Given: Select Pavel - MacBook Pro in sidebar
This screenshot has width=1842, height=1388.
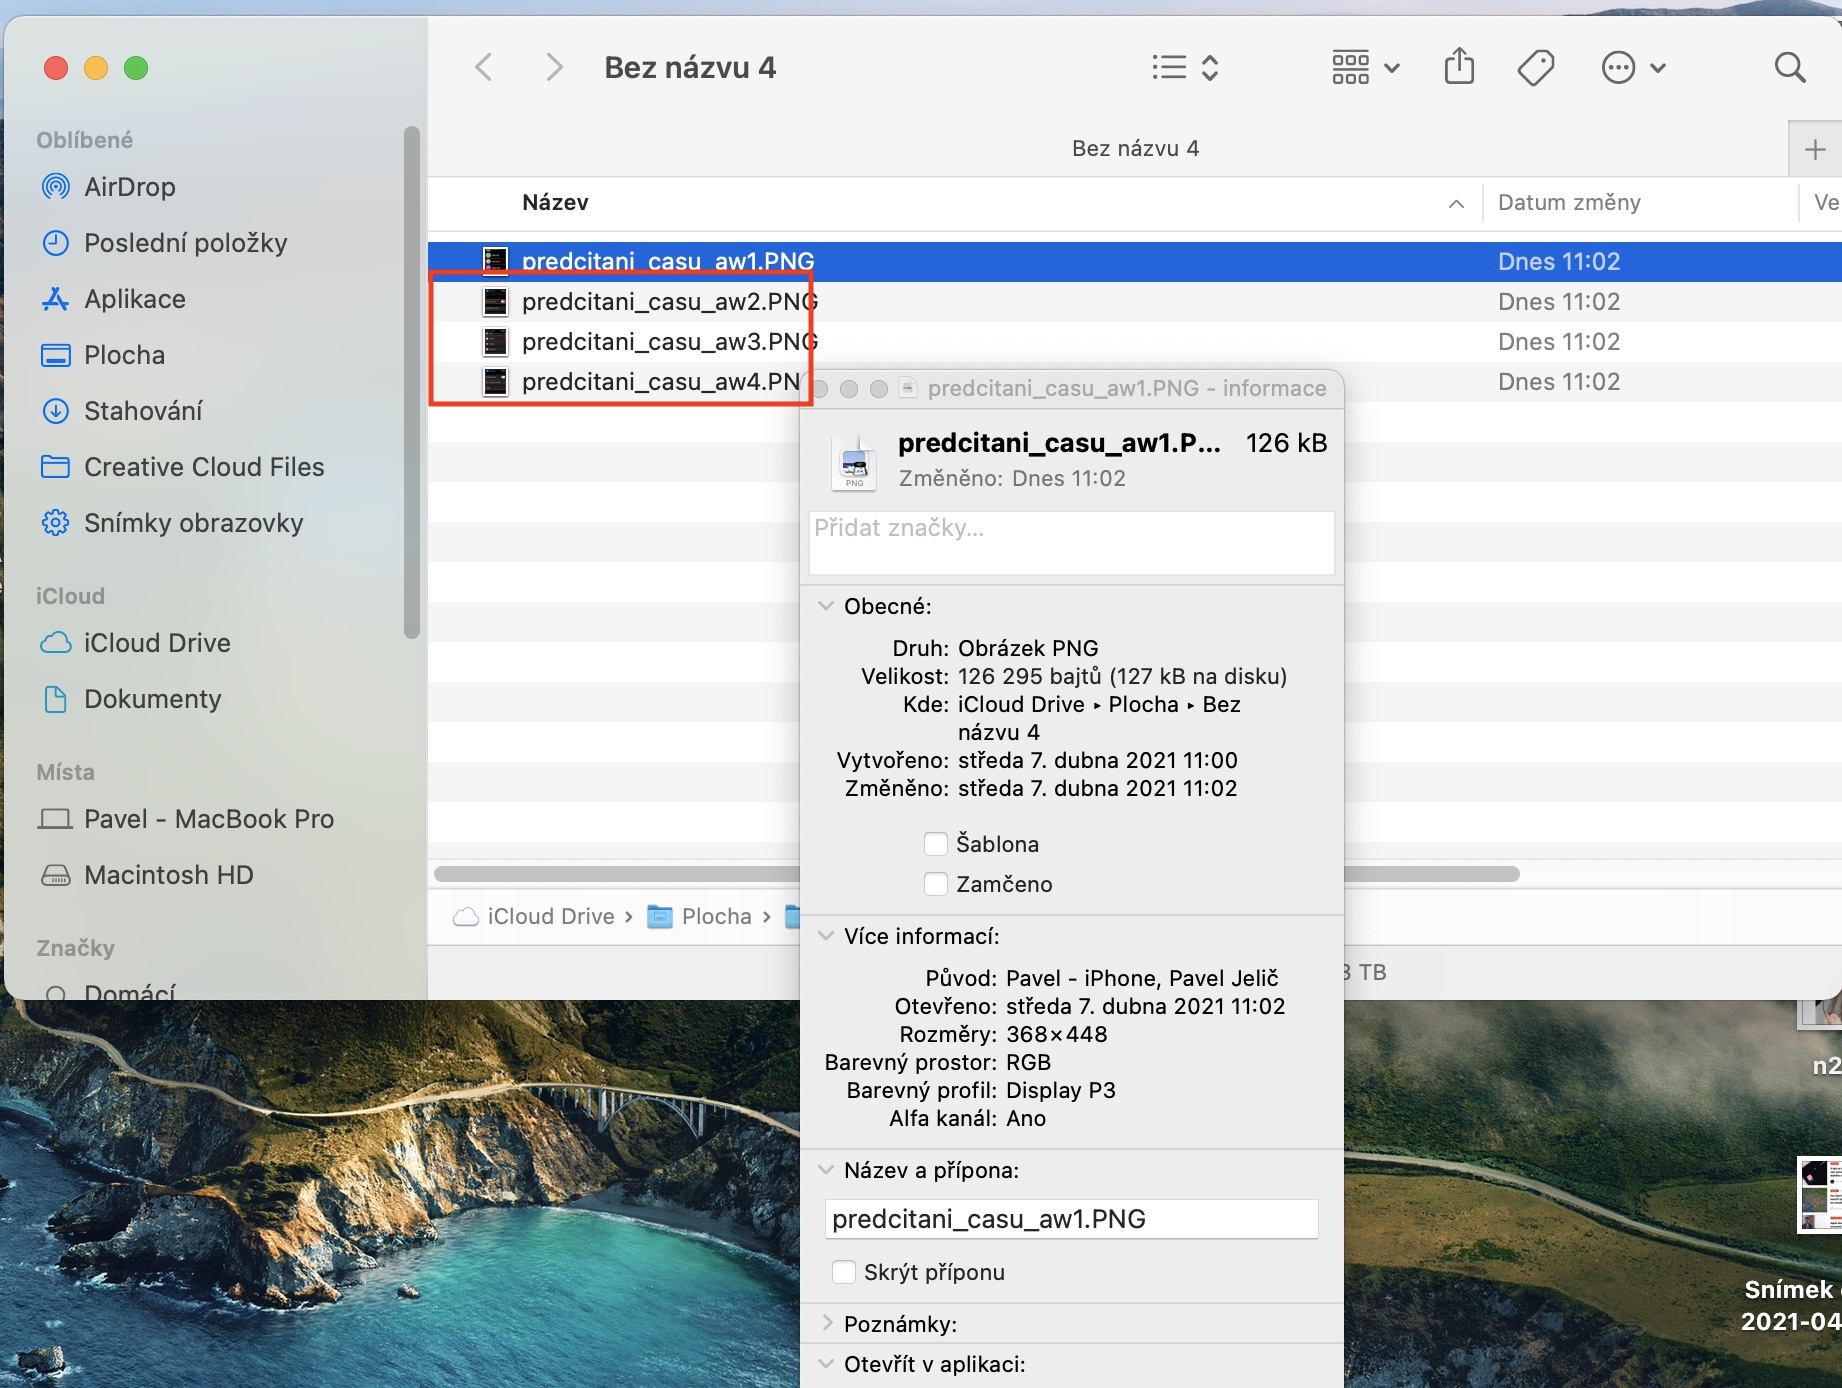Looking at the screenshot, I should [x=186, y=819].
